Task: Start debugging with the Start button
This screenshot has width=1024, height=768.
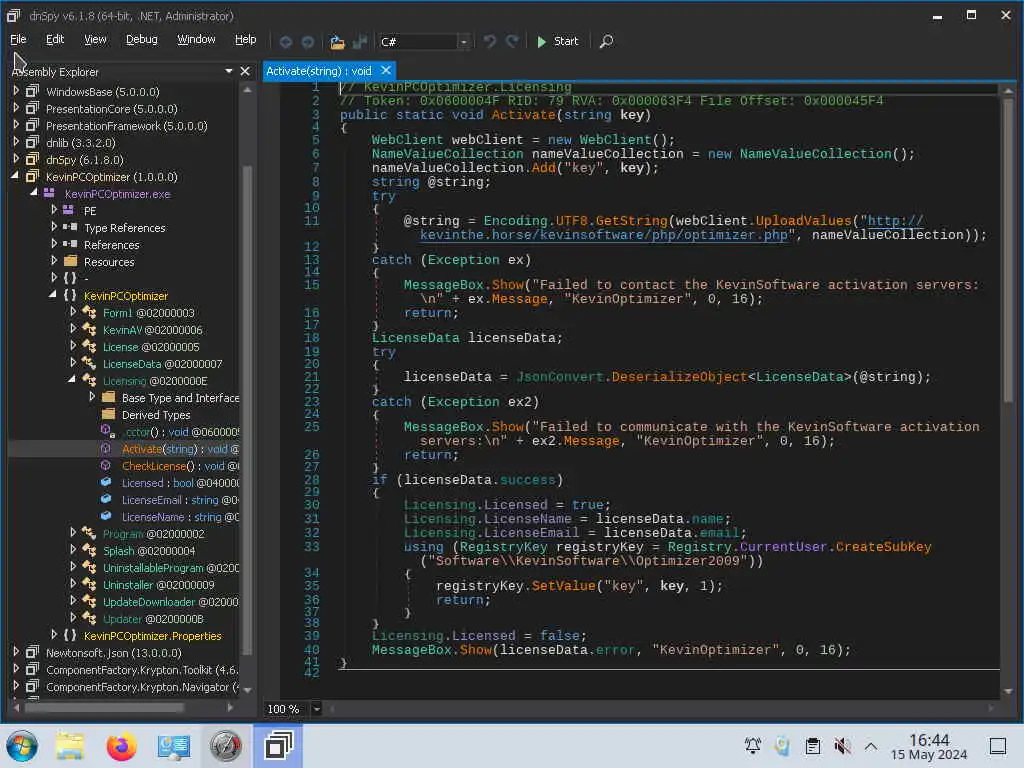Action: click(558, 41)
